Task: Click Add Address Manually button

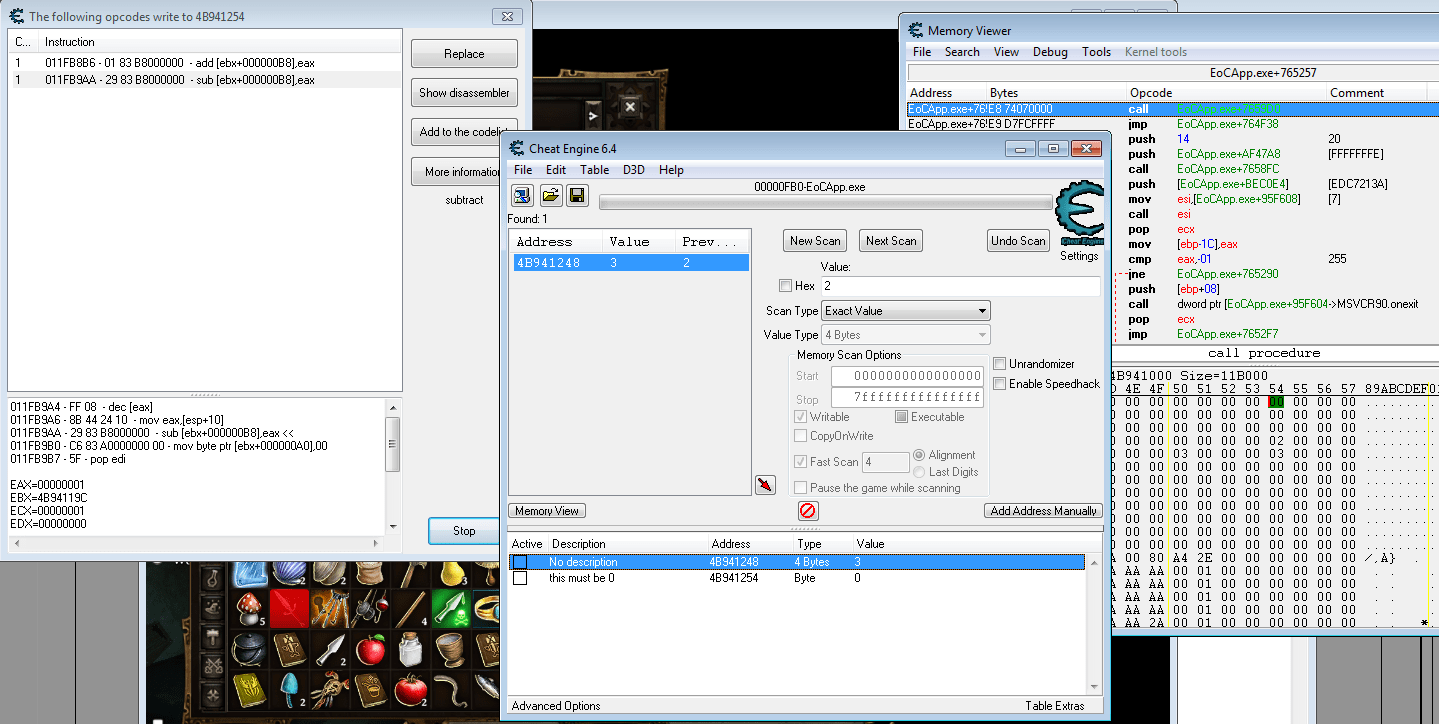Action: pyautogui.click(x=1043, y=511)
